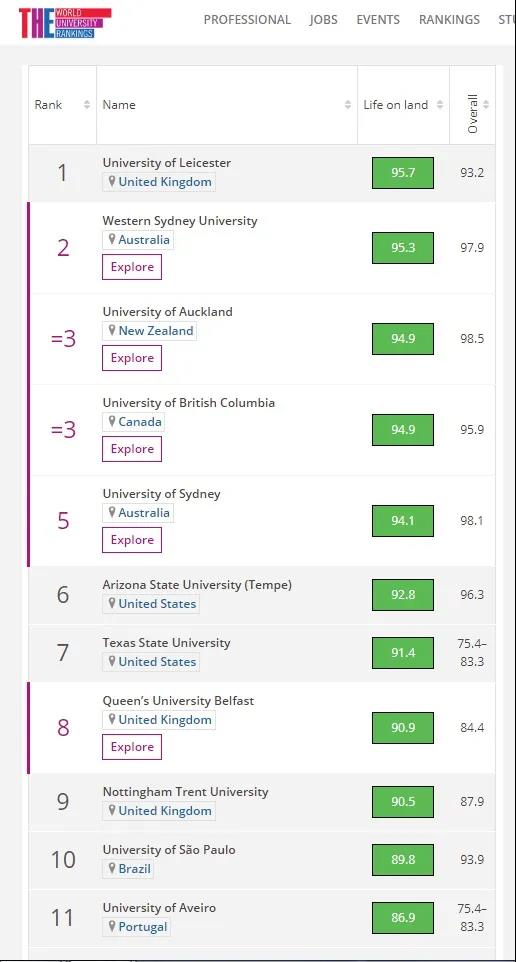Open the University of Leicester link

click(x=167, y=163)
